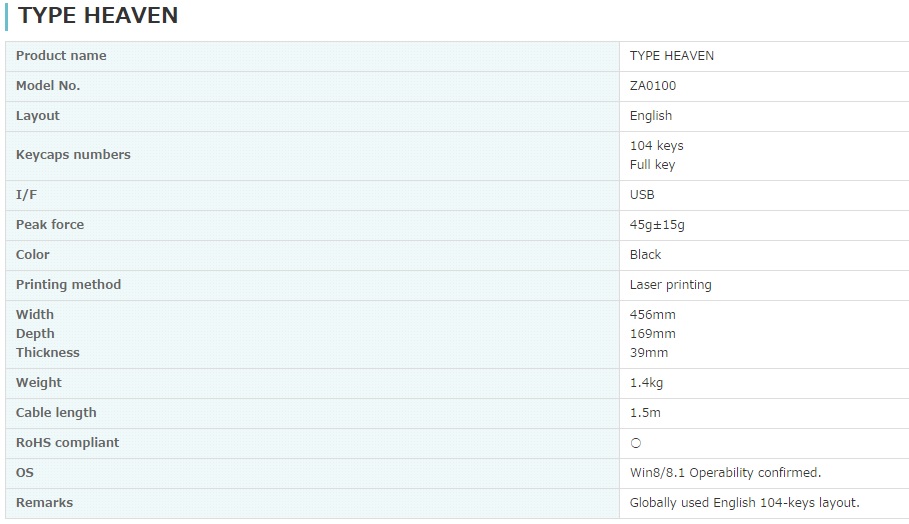The width and height of the screenshot is (909, 524).
Task: Click the 'I/F' row label
Action: pyautogui.click(x=26, y=195)
